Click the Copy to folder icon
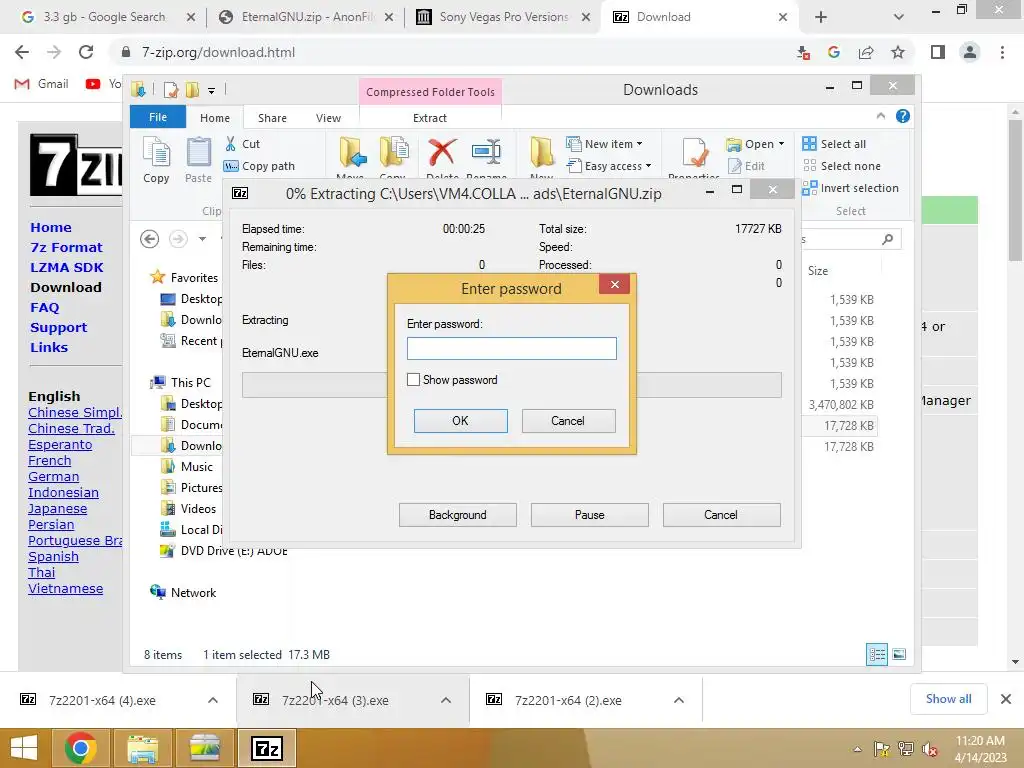The height and width of the screenshot is (768, 1024). pos(394,155)
